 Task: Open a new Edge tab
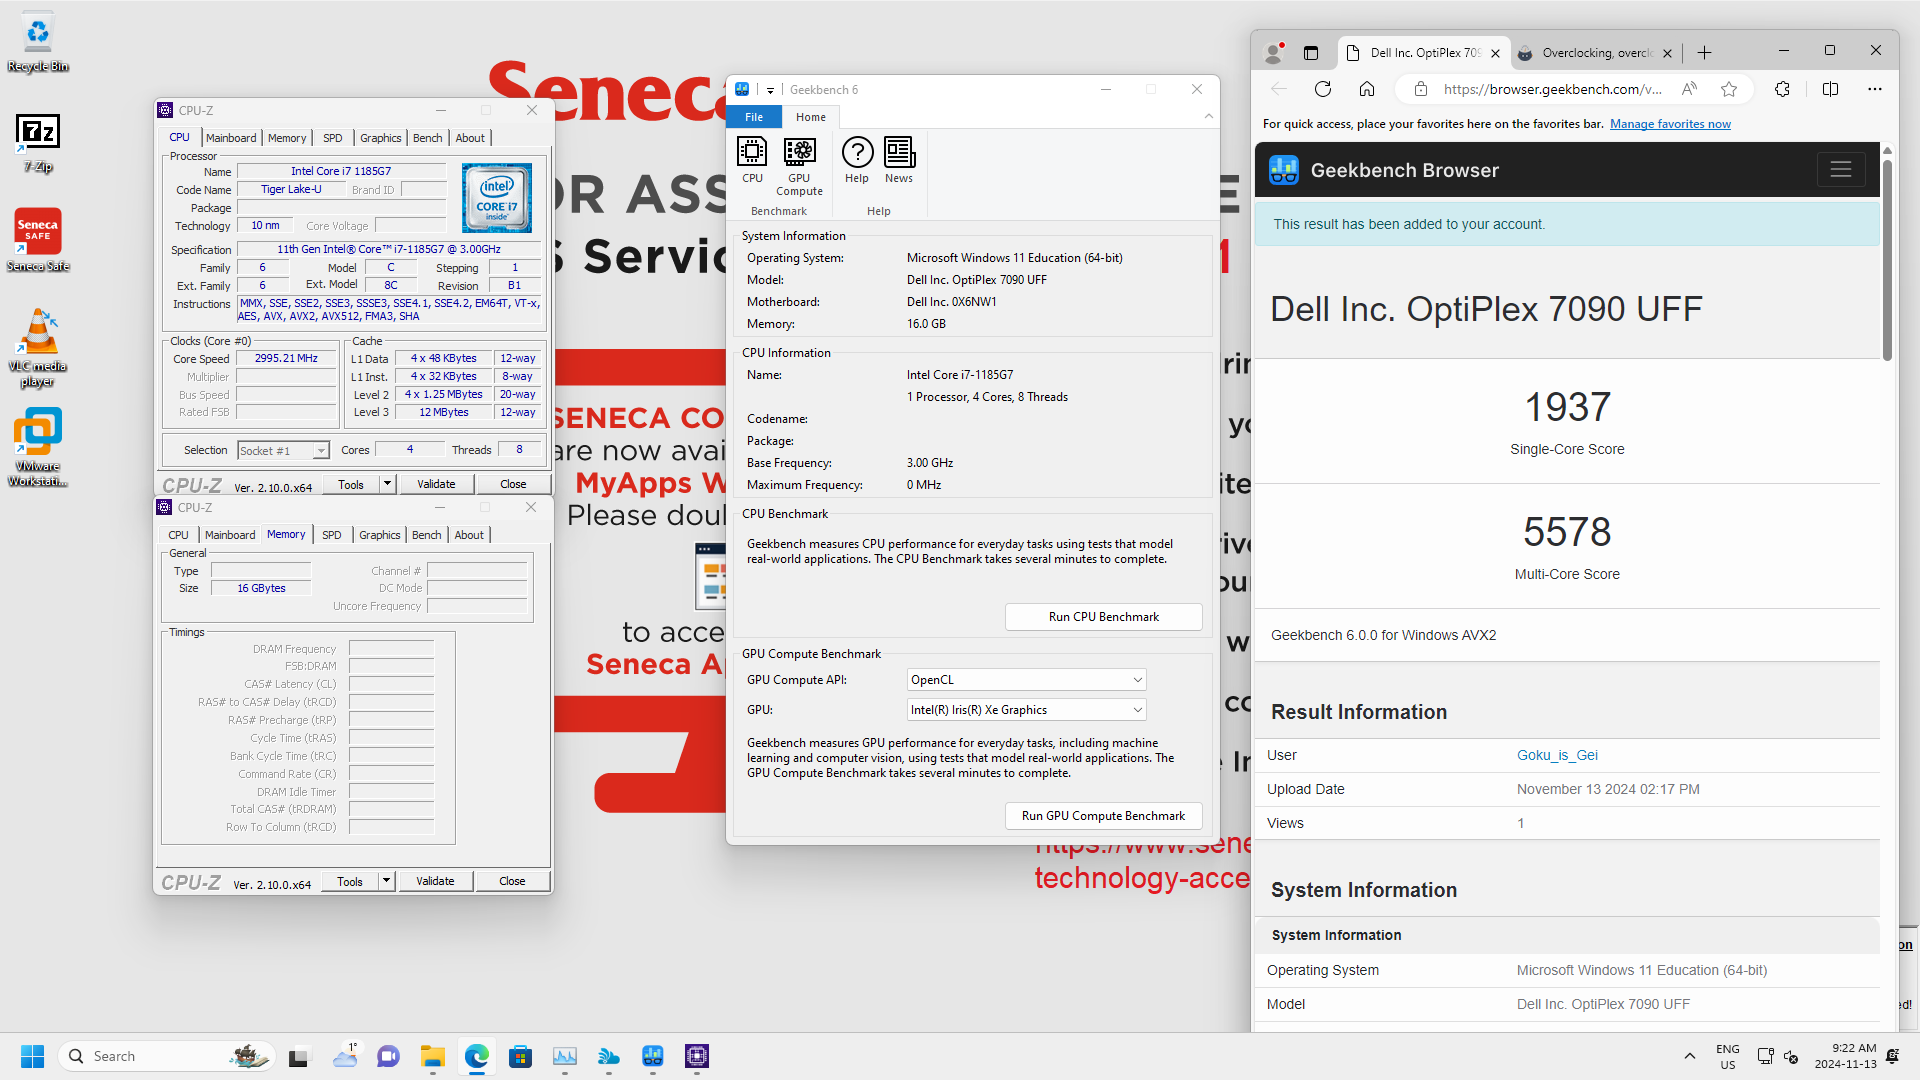tap(1705, 53)
